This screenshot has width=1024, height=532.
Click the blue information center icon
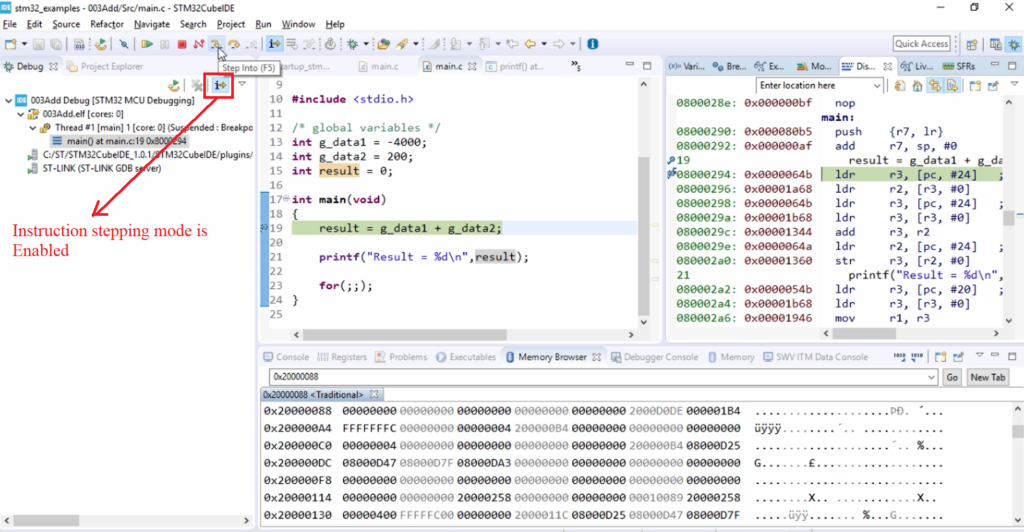click(x=592, y=44)
